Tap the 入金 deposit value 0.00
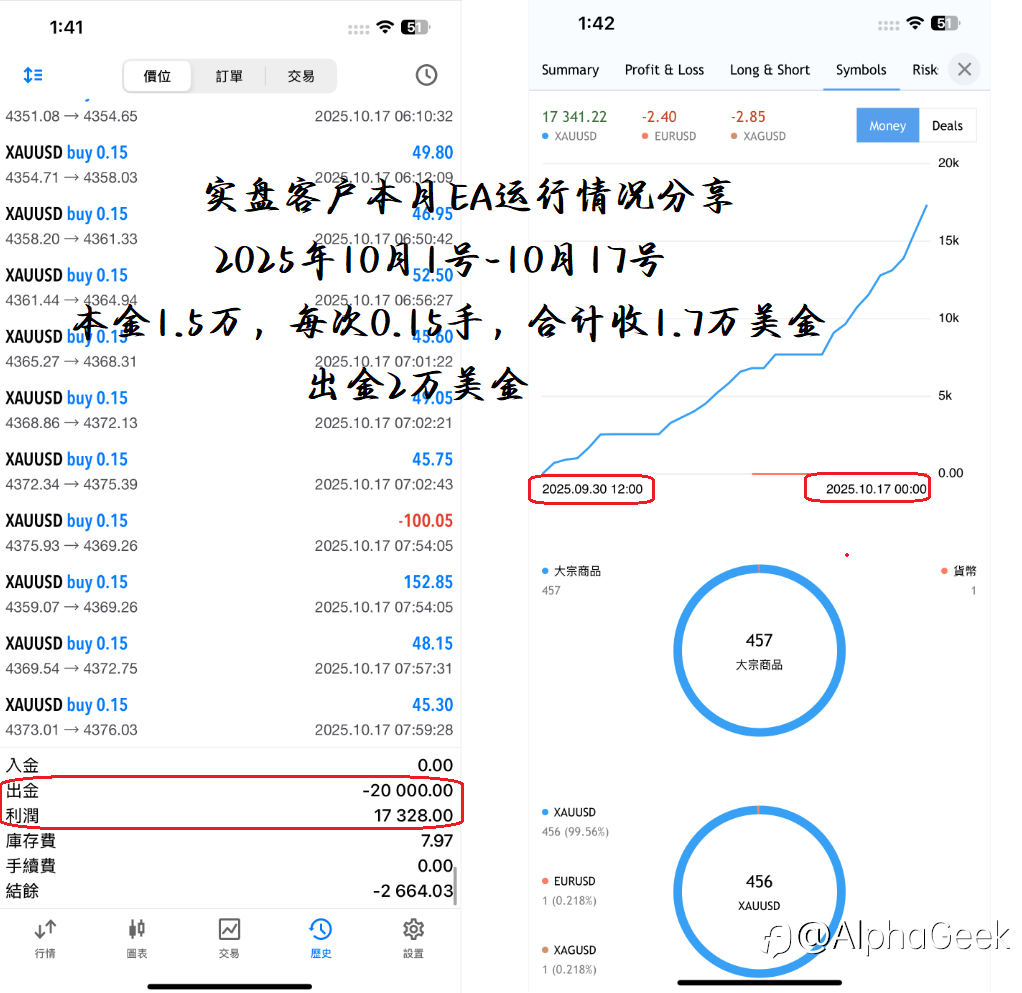 (x=435, y=765)
